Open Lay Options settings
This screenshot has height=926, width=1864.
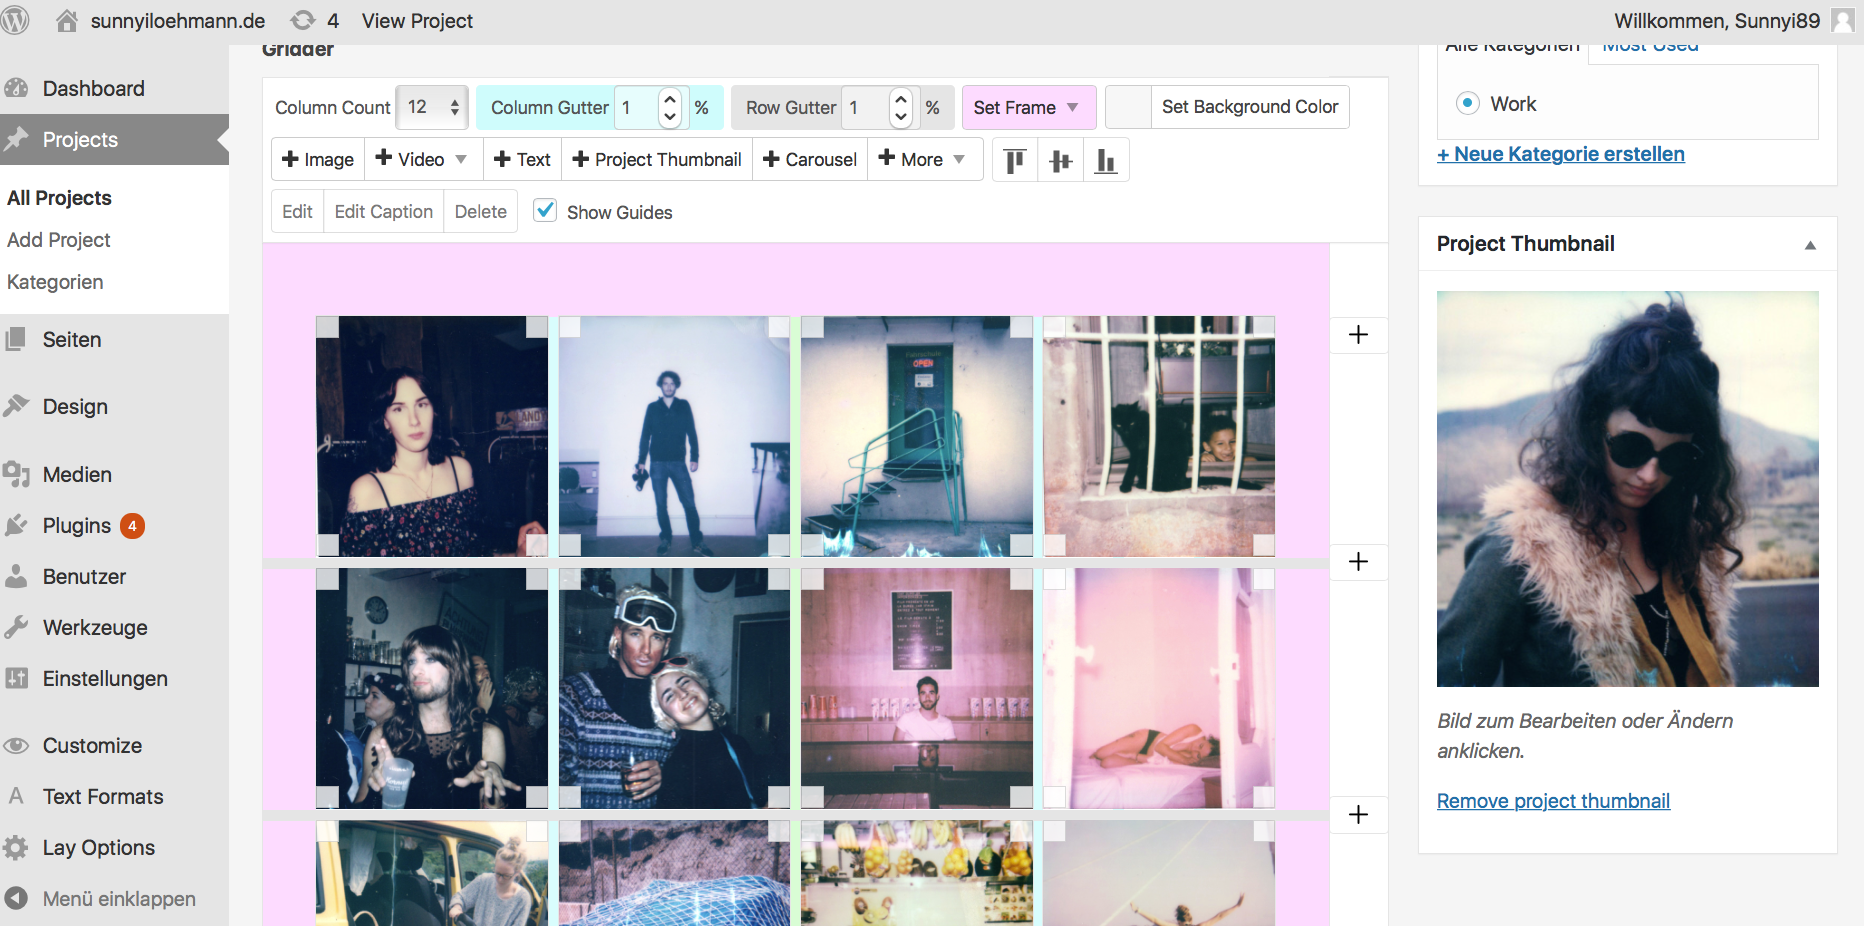[x=98, y=848]
